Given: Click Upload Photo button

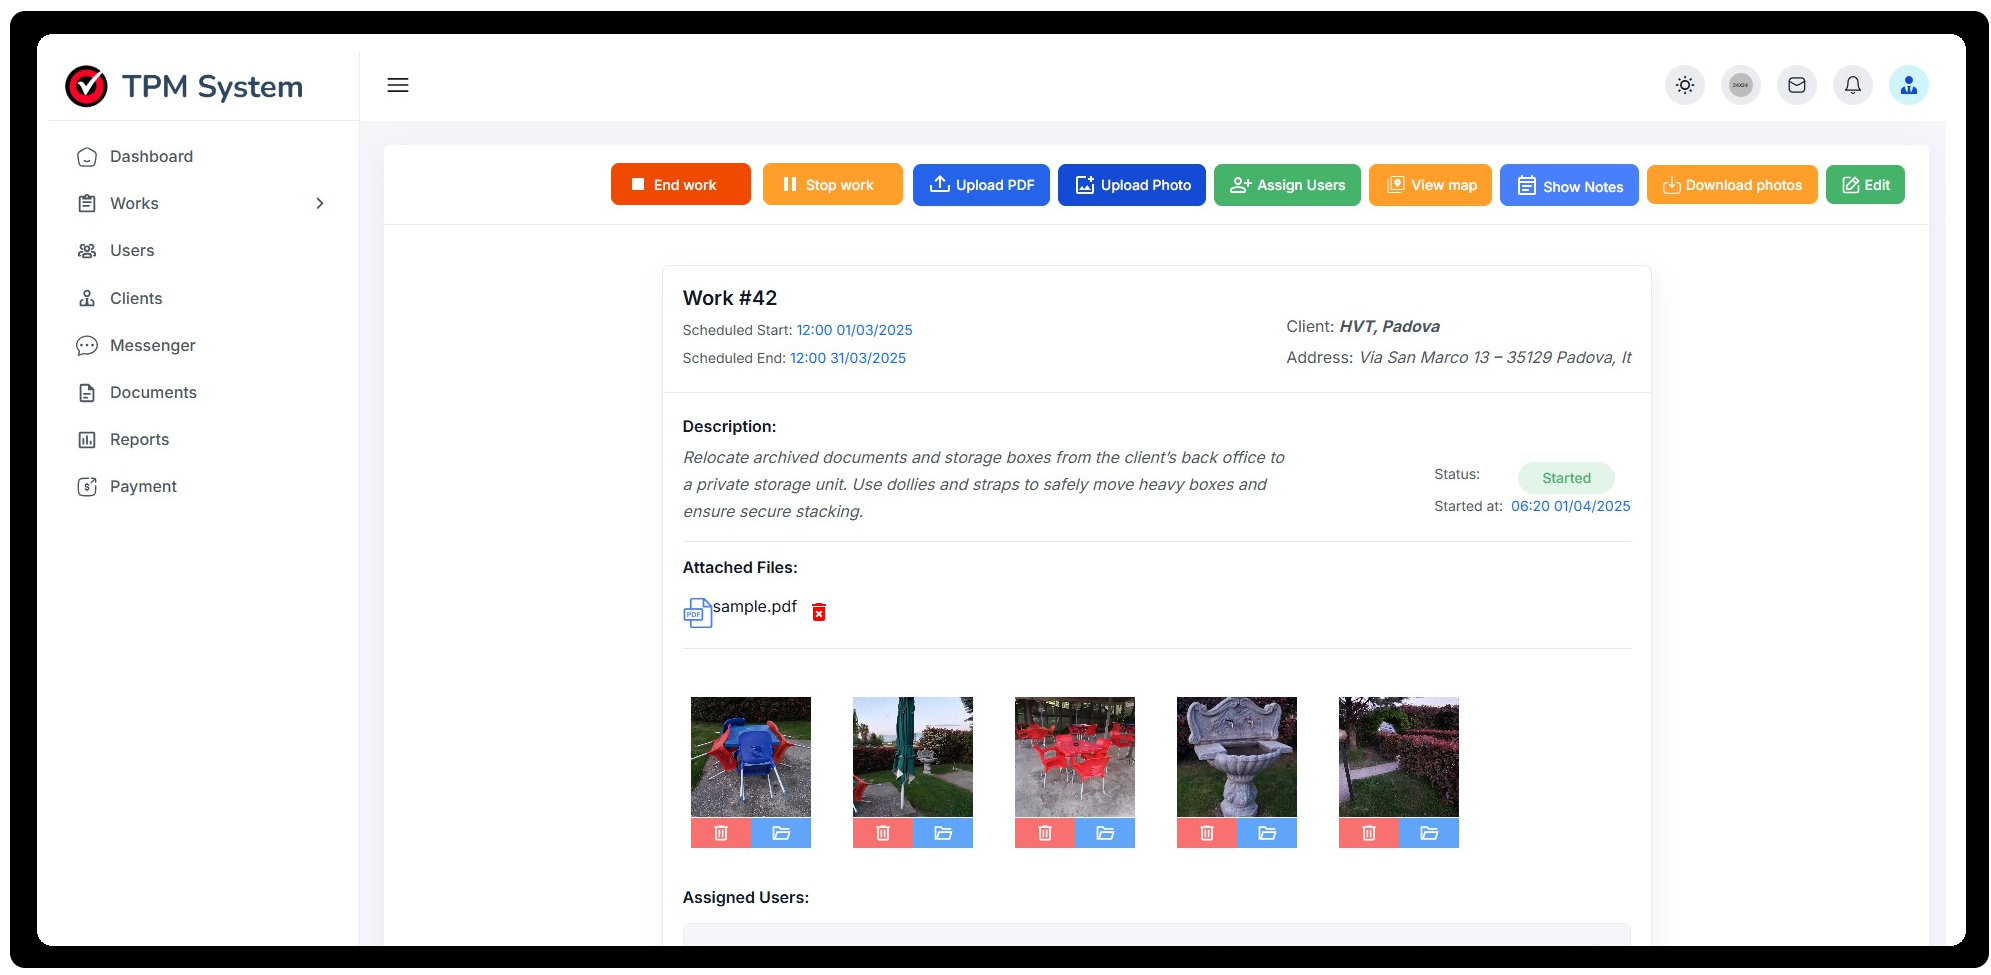Looking at the screenshot, I should pos(1132,185).
